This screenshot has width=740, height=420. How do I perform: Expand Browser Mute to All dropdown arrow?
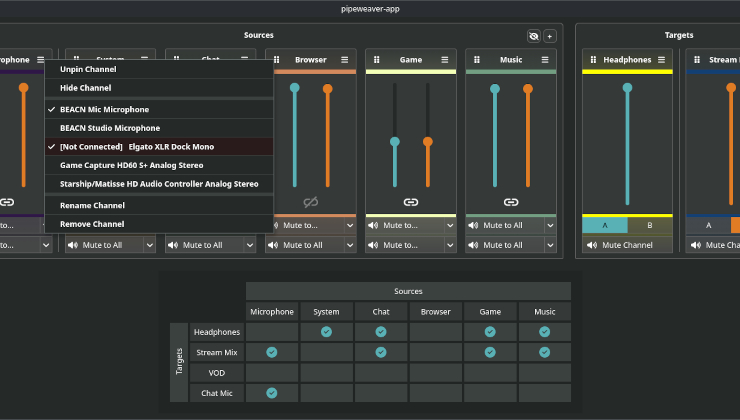pyautogui.click(x=350, y=245)
